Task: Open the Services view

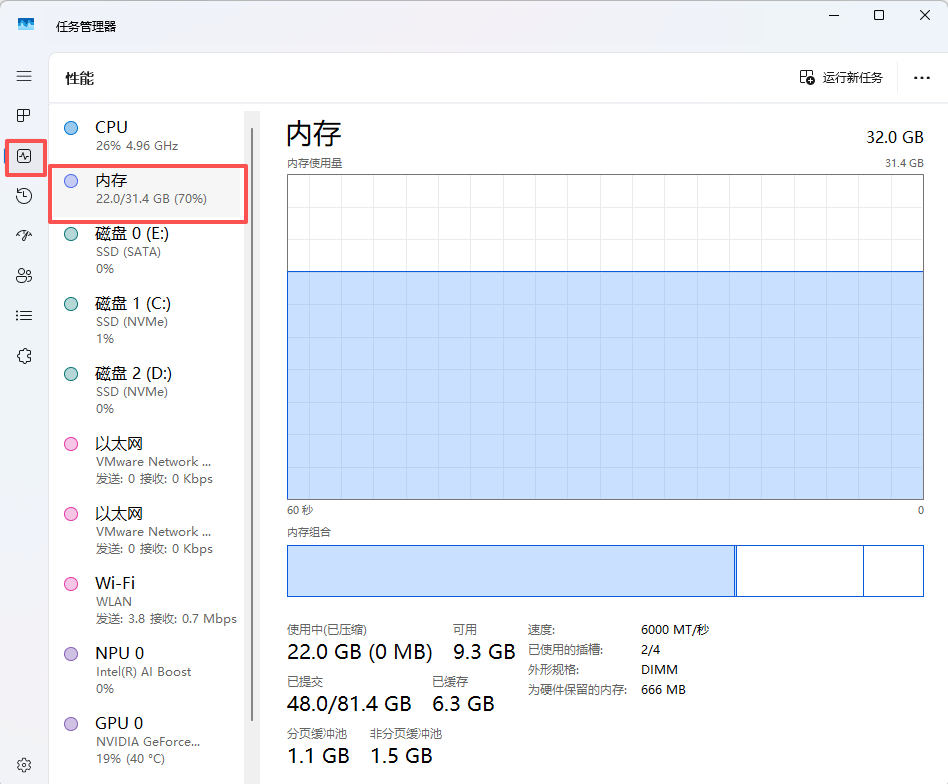Action: pos(23,355)
